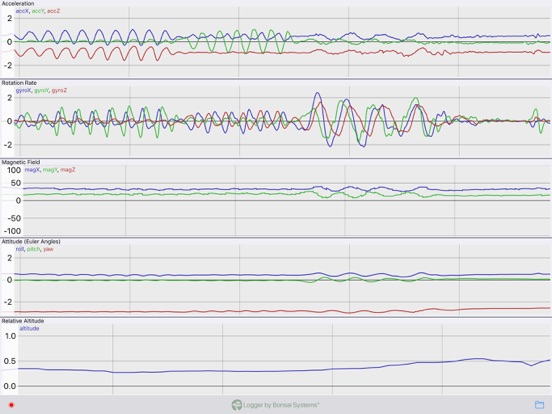Click the yaw legend label
The image size is (552, 414).
48,249
